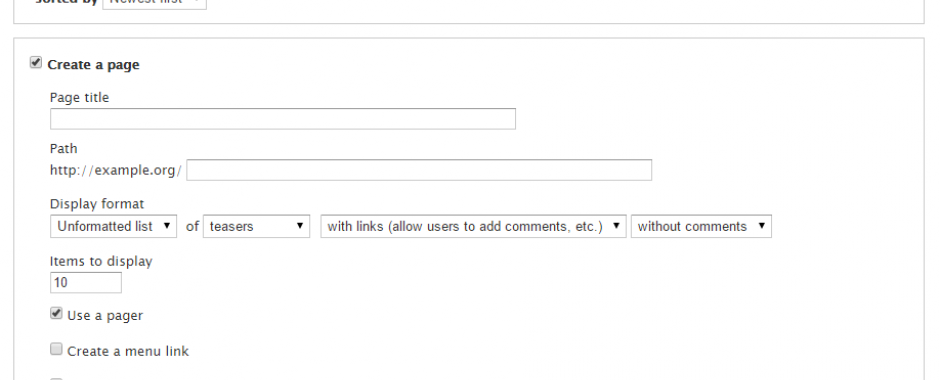Enable the Create a menu link checkbox
This screenshot has height=380, width=940.
click(x=56, y=349)
